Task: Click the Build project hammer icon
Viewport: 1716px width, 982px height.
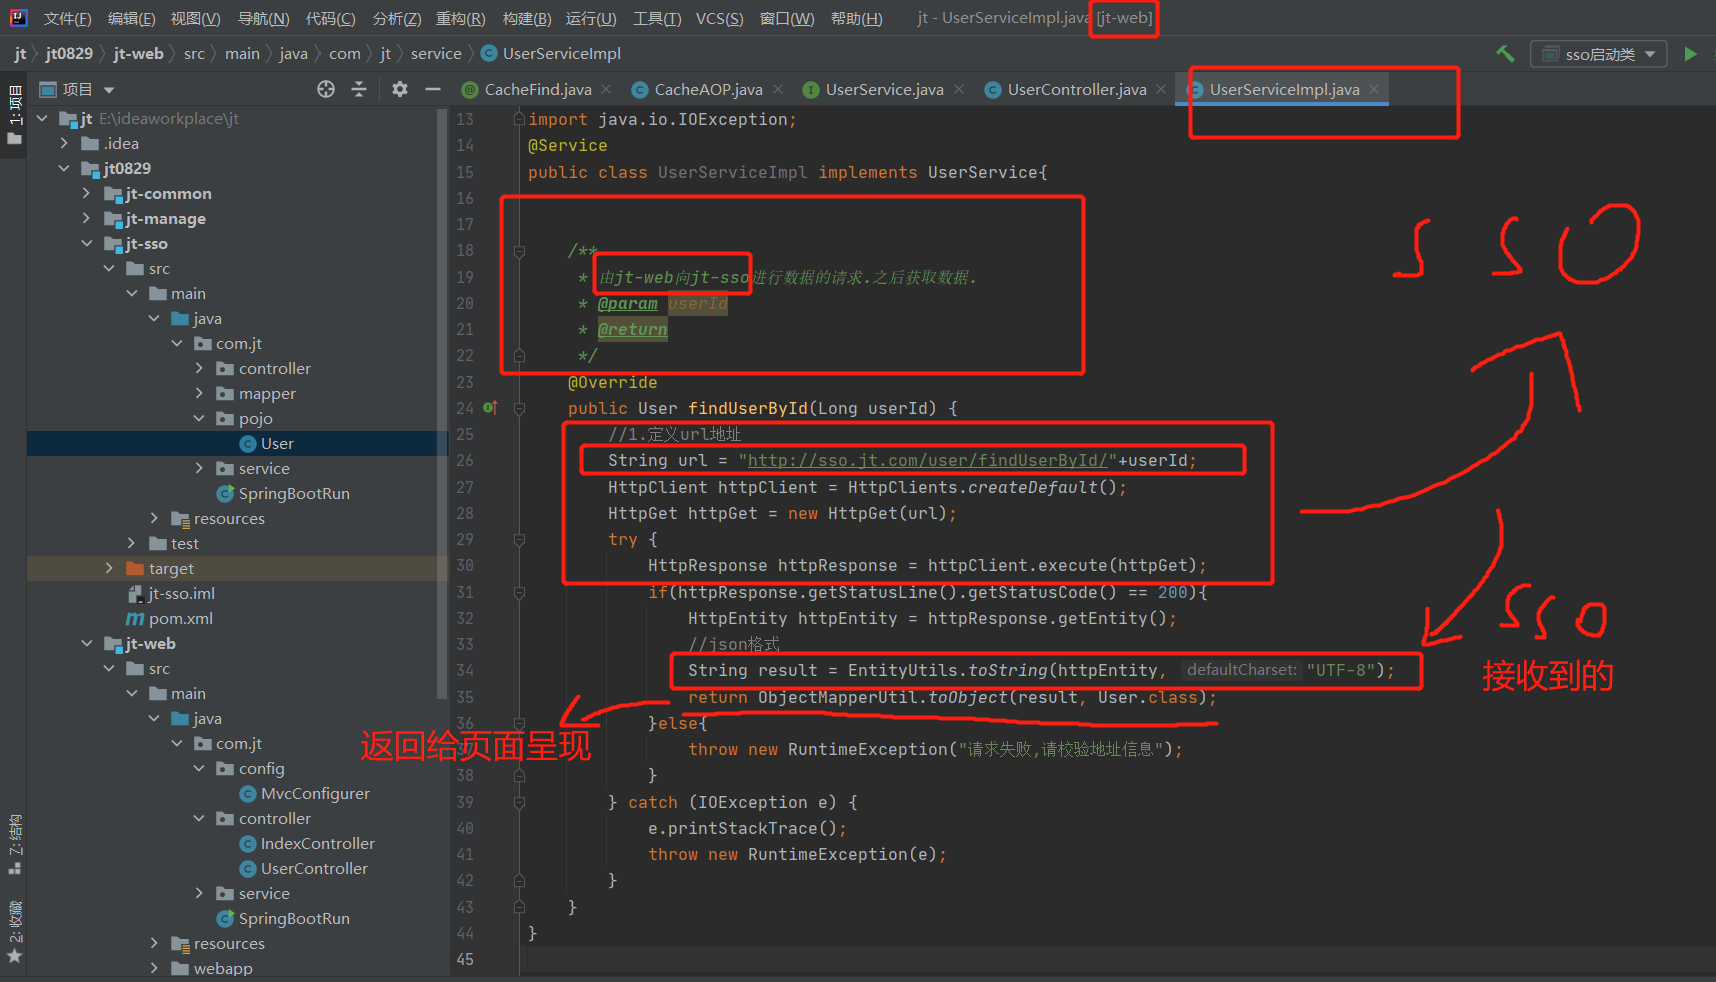Action: point(1505,54)
